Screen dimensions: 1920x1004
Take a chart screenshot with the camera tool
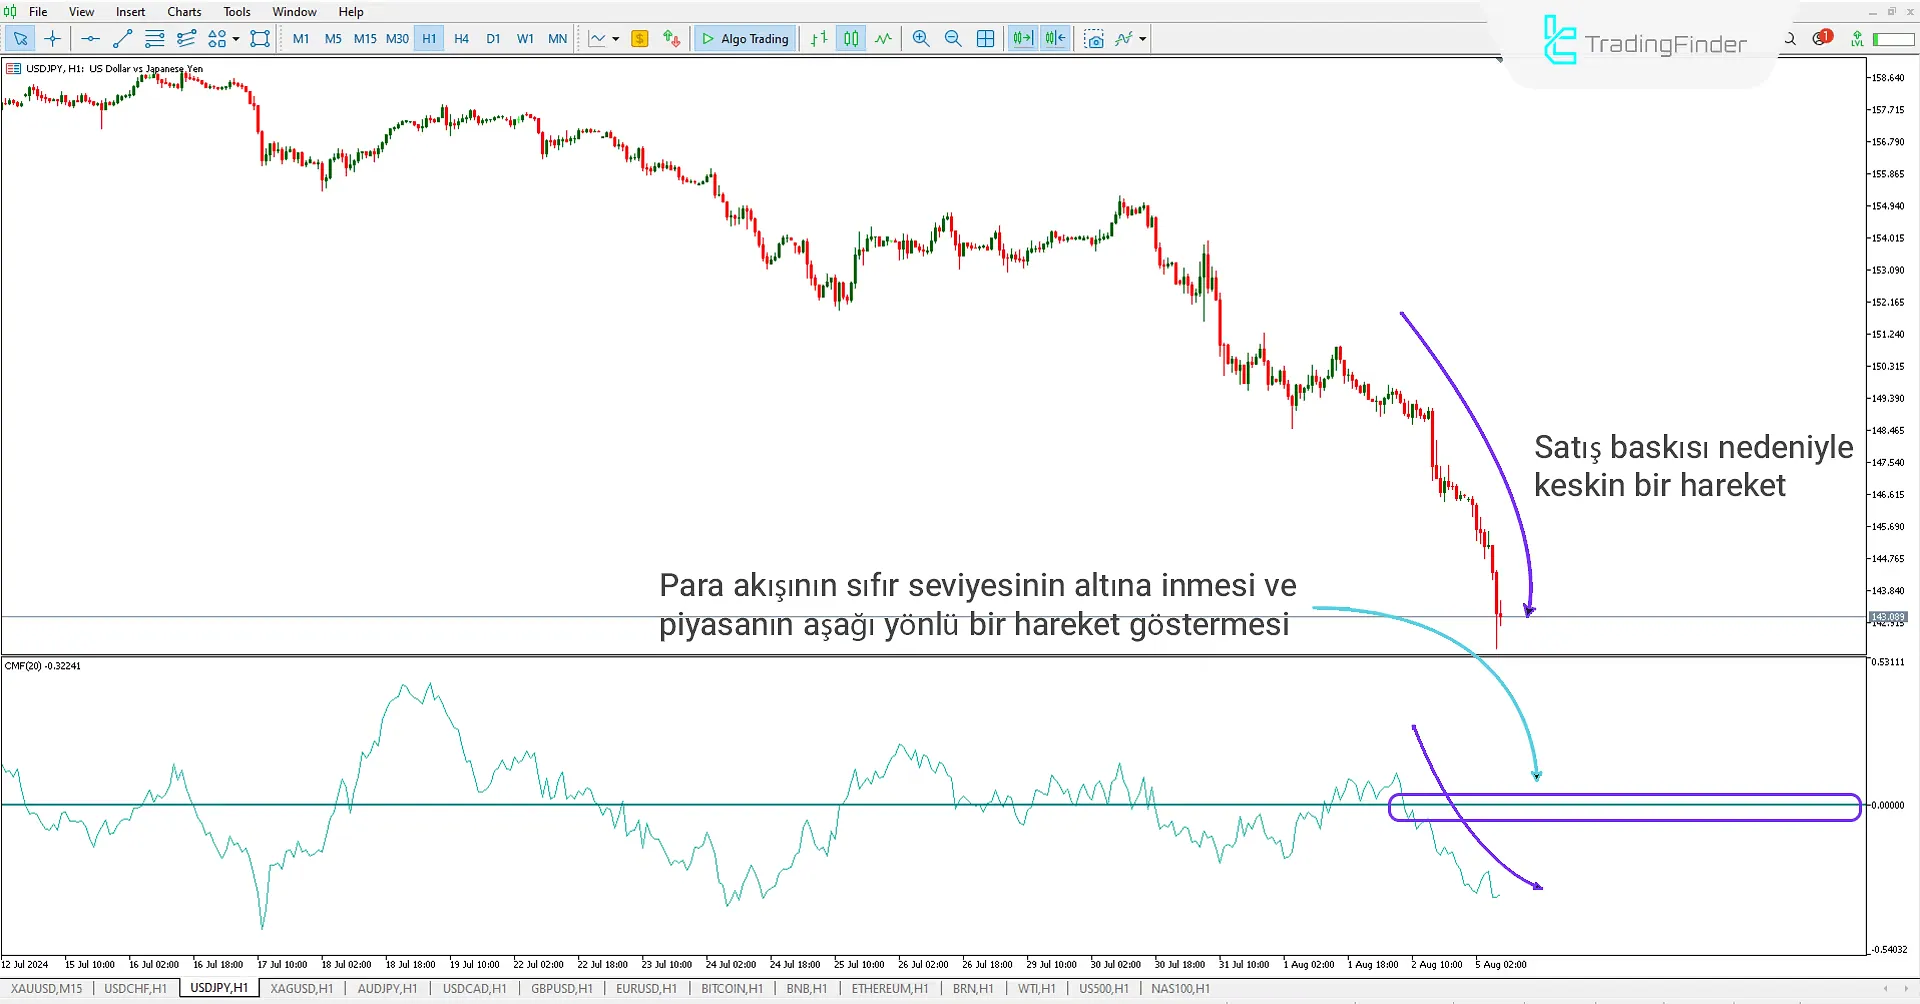coord(1094,39)
